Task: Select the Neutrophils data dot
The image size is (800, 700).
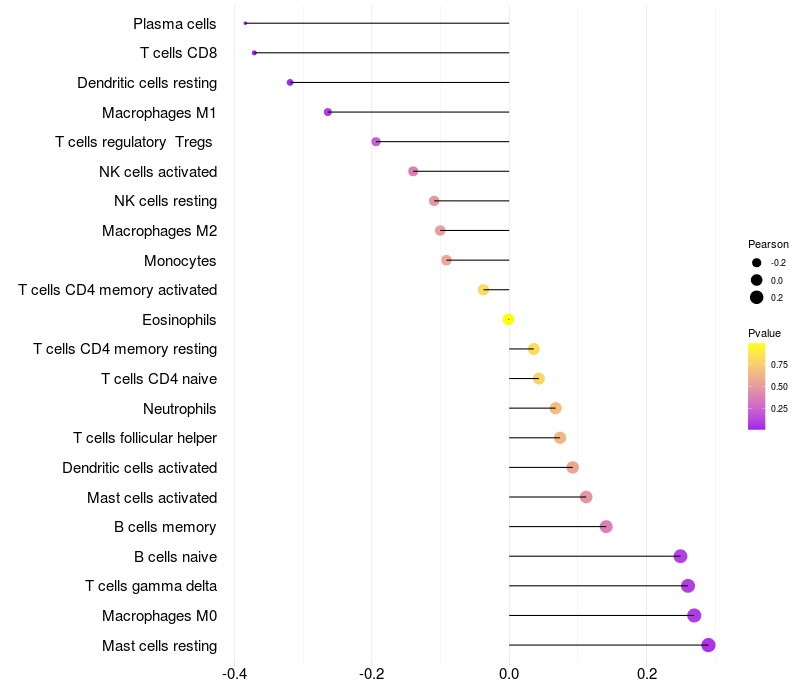Action: (x=556, y=409)
